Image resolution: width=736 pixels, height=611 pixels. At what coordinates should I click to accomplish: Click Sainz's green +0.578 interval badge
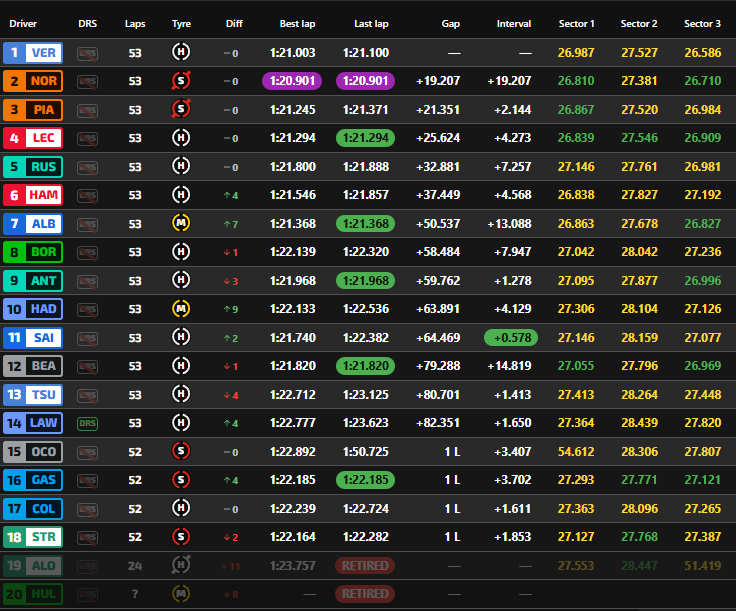(x=512, y=338)
